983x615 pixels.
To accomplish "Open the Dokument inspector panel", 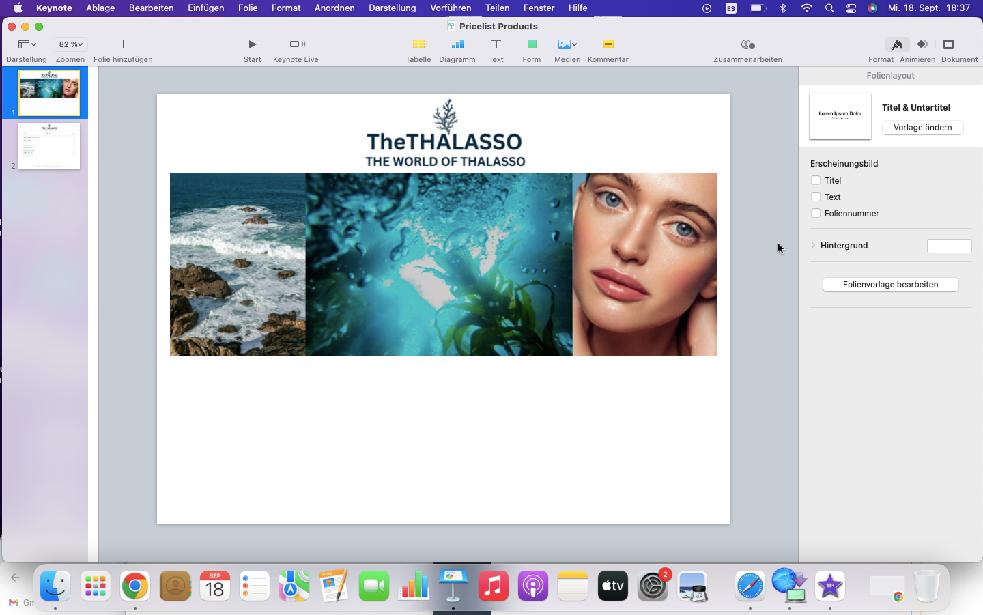I will tap(949, 45).
